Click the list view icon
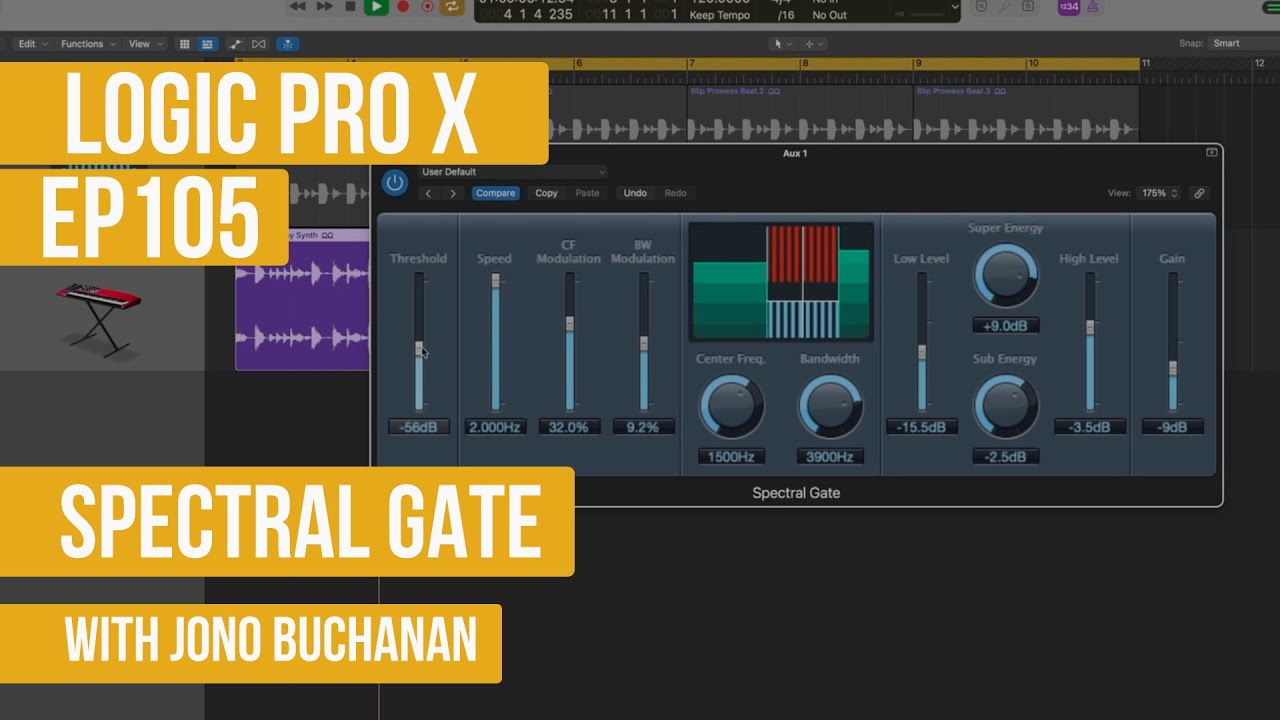 pyautogui.click(x=208, y=44)
